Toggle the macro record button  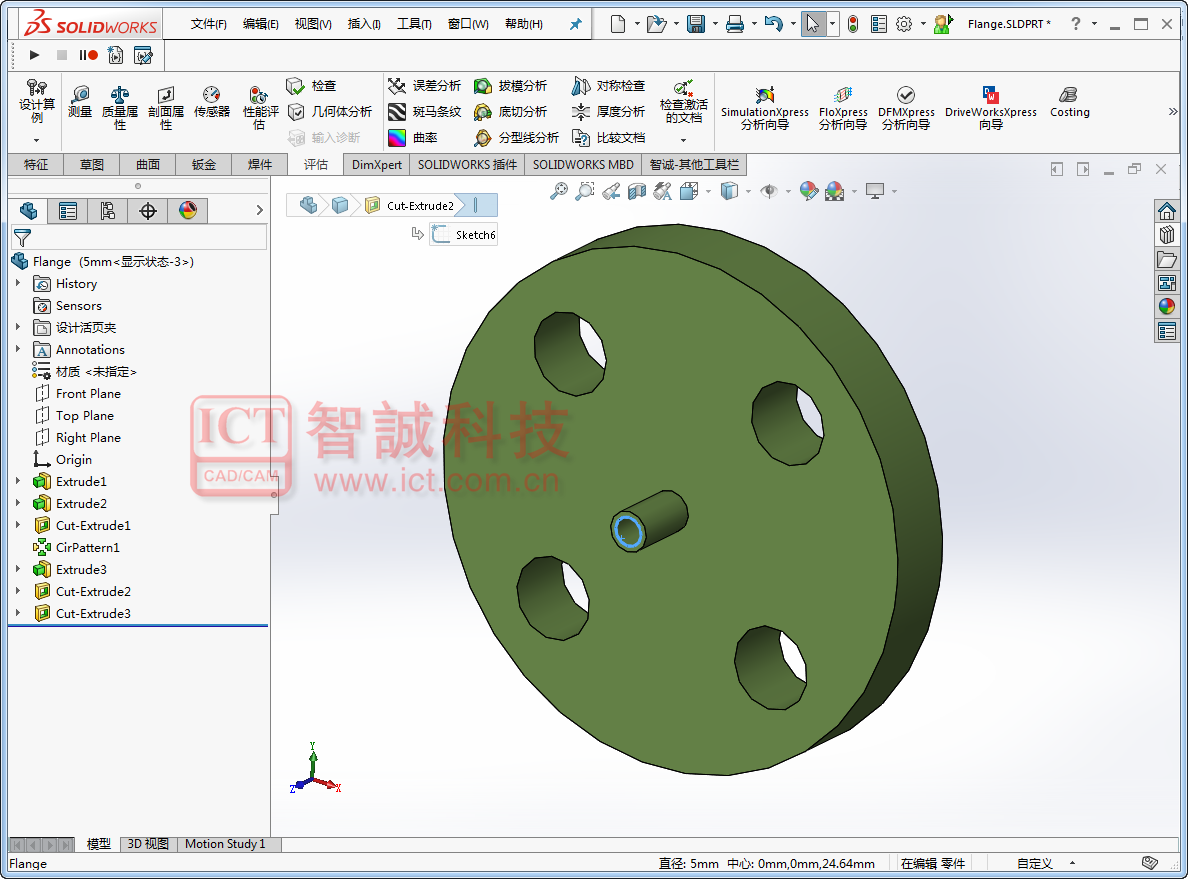pos(88,56)
